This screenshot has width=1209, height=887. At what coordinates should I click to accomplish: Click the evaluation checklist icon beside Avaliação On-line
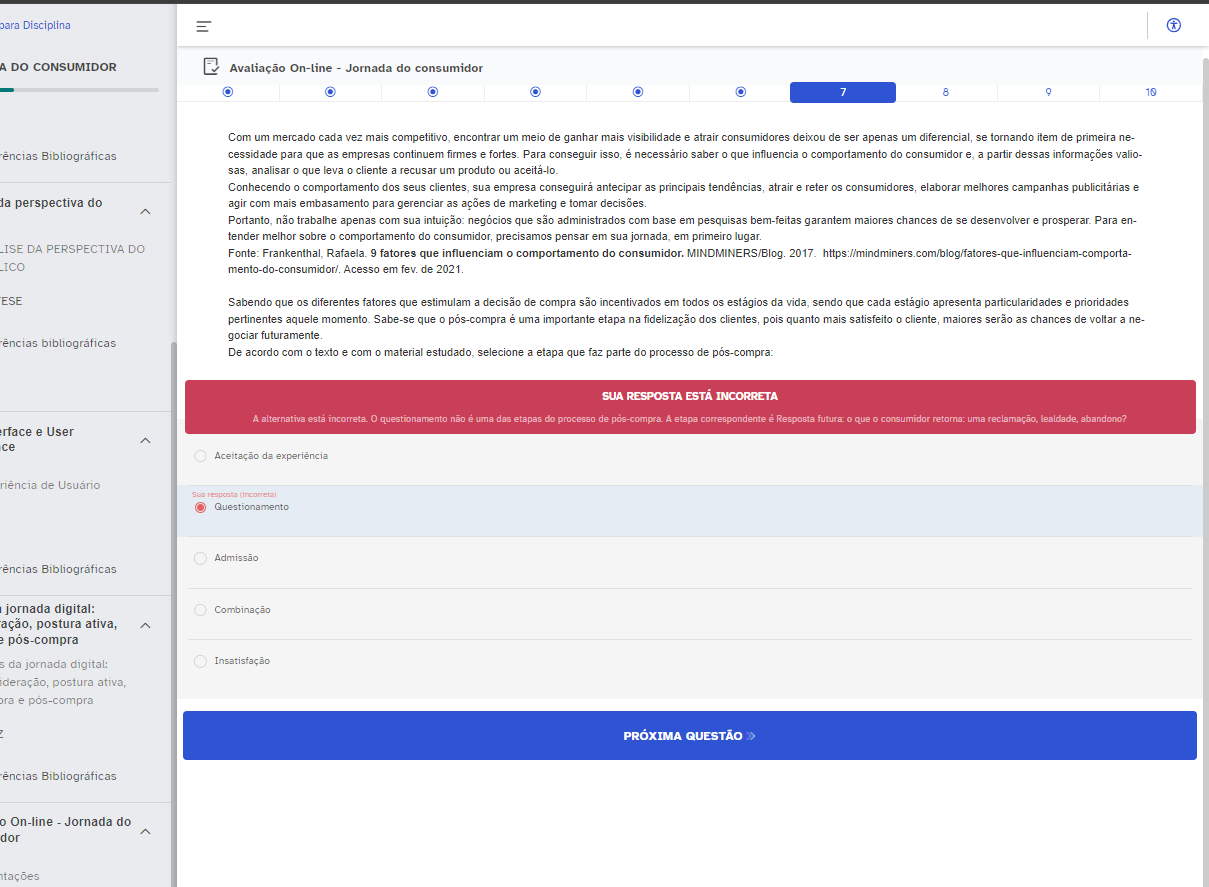click(211, 67)
